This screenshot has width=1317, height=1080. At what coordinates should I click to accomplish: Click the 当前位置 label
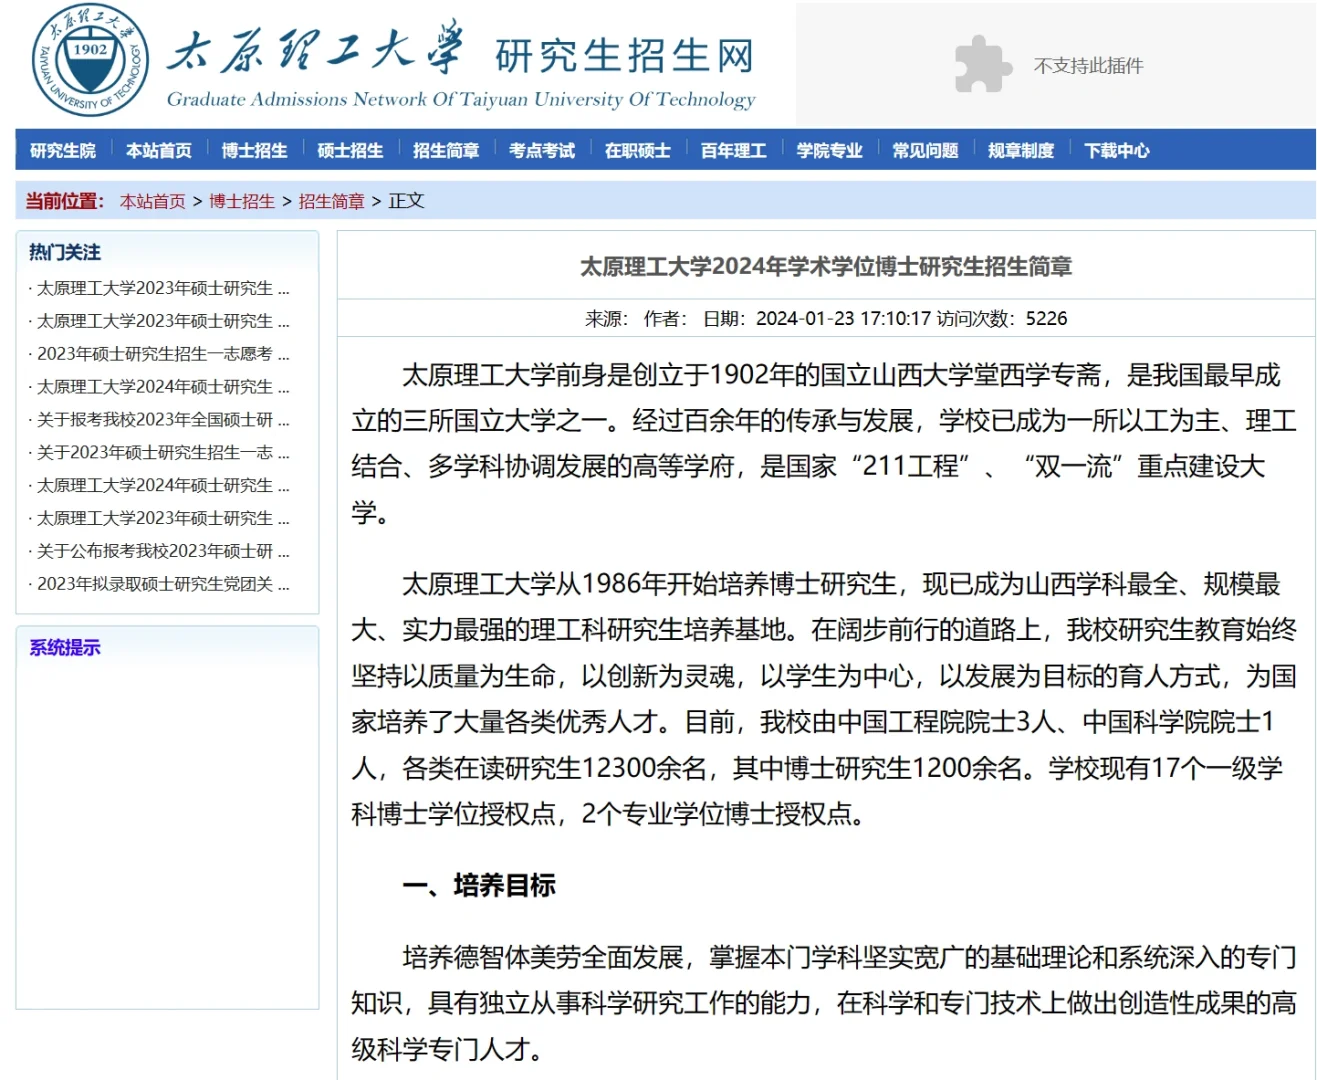pyautogui.click(x=65, y=201)
